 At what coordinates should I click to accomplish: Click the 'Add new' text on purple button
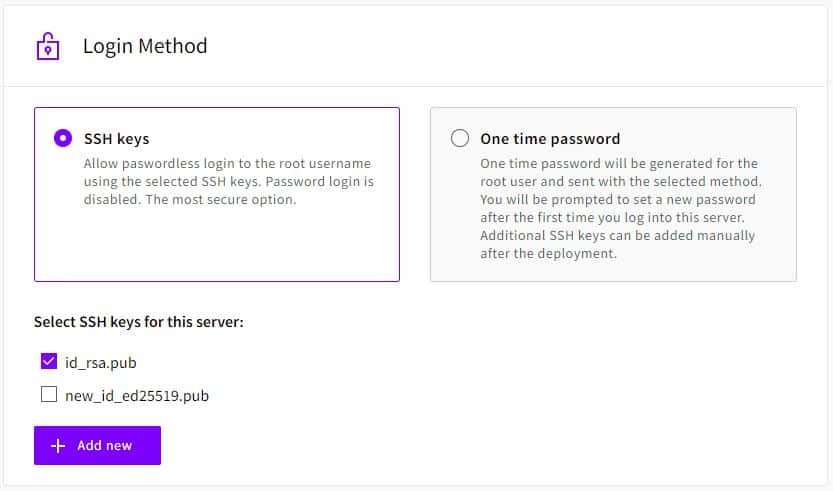[x=105, y=446]
